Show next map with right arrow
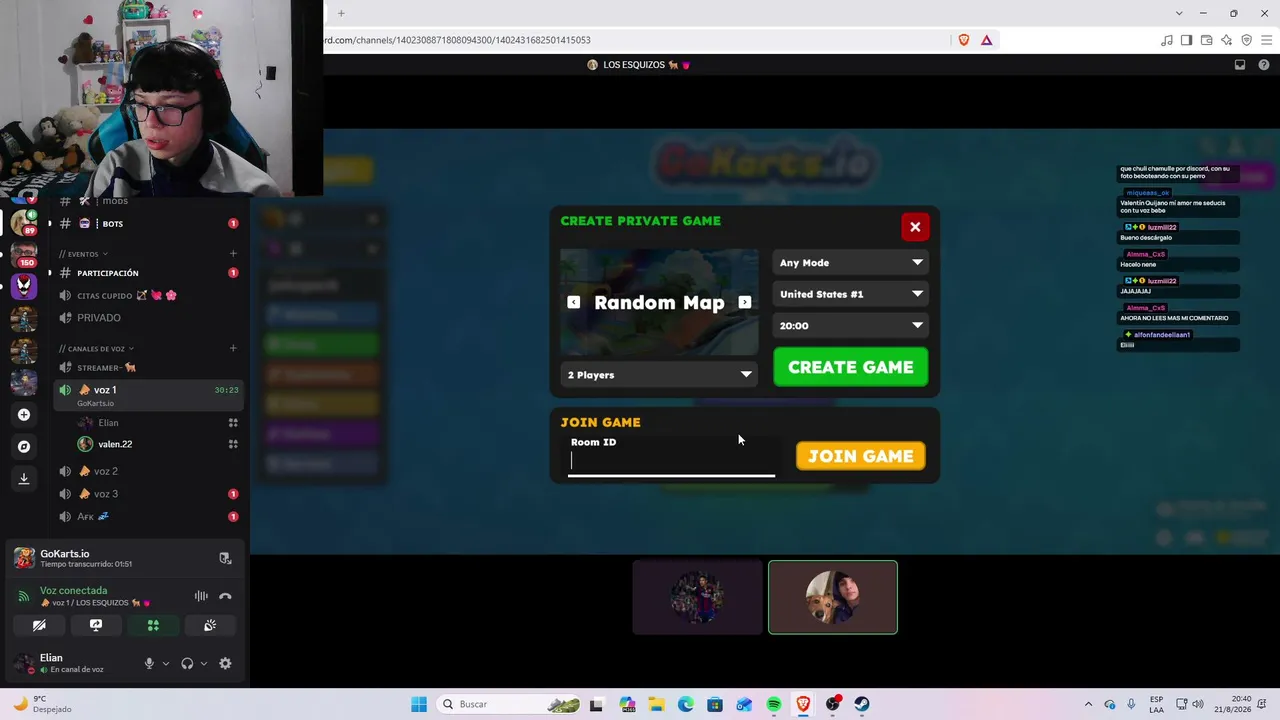The image size is (1280, 720). (745, 302)
